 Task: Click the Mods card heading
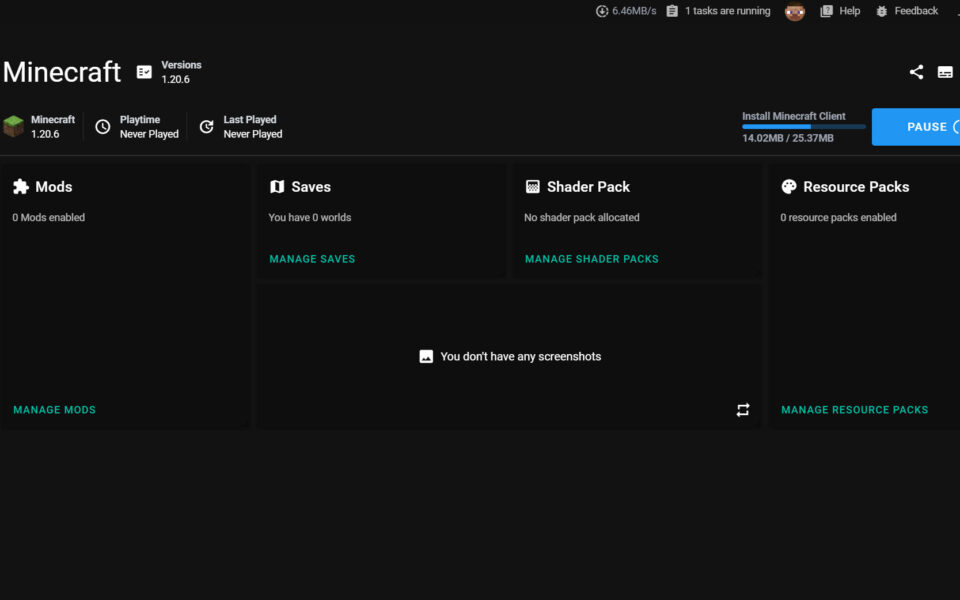coord(54,187)
